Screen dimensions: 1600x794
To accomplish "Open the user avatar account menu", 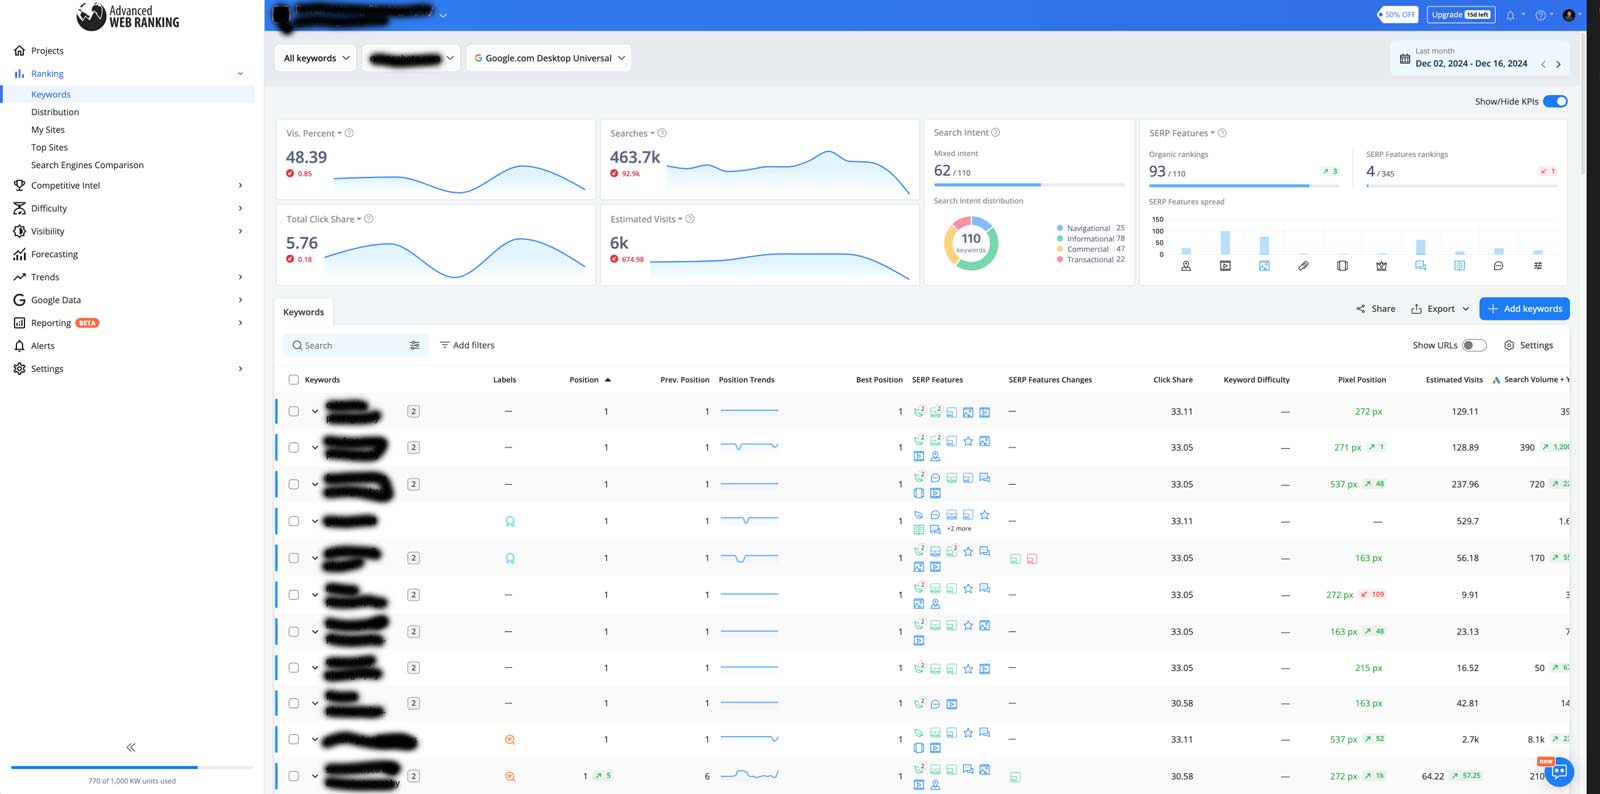I will point(1569,15).
